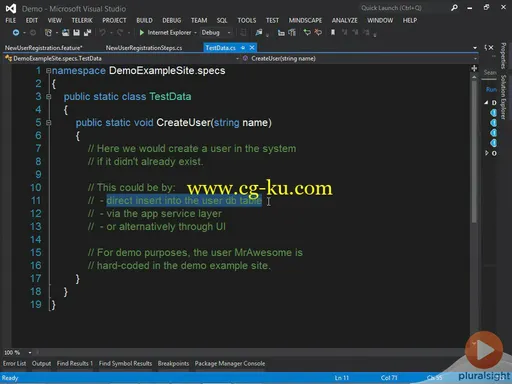Open the DEBUG menu
The height and width of the screenshot is (384, 512).
tap(172, 20)
